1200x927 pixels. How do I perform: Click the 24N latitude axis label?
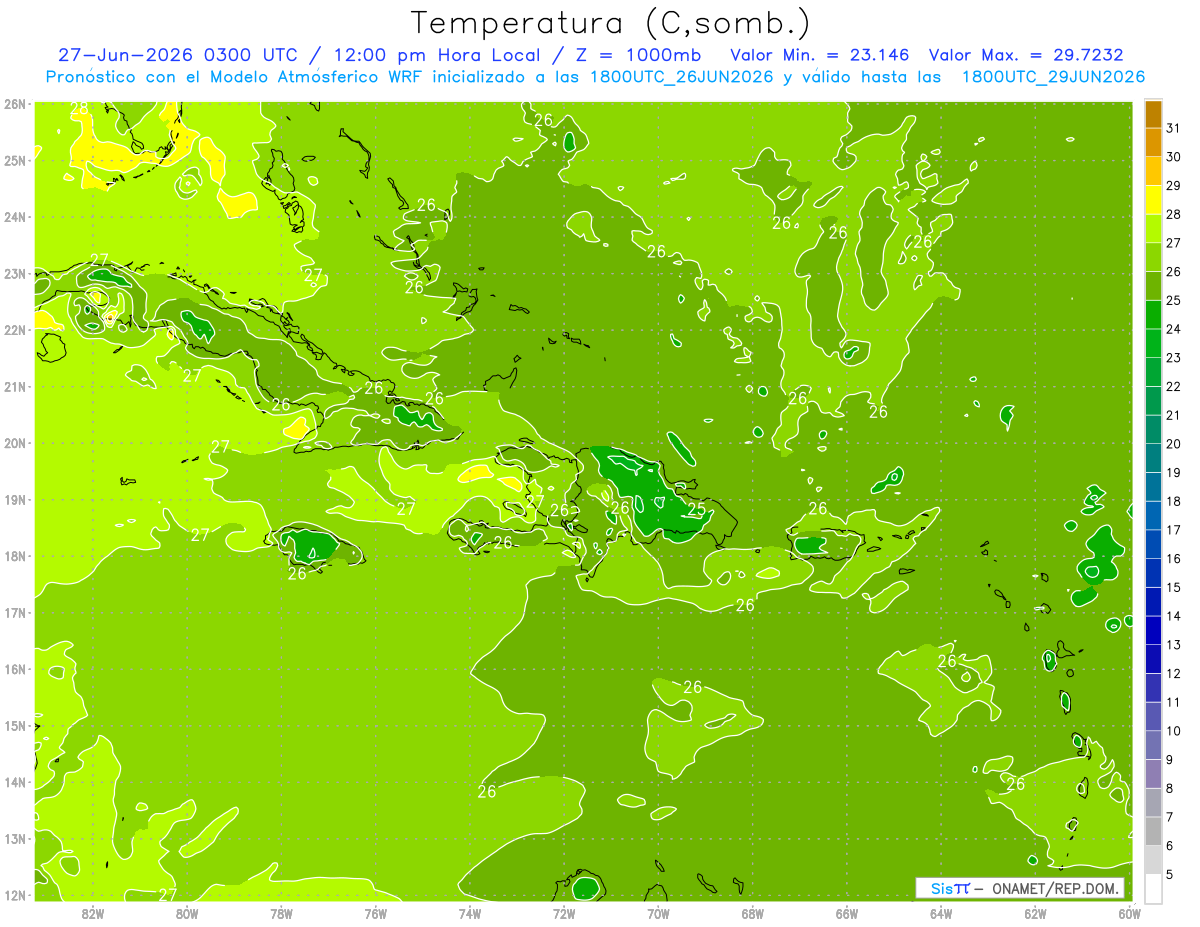click(x=14, y=217)
